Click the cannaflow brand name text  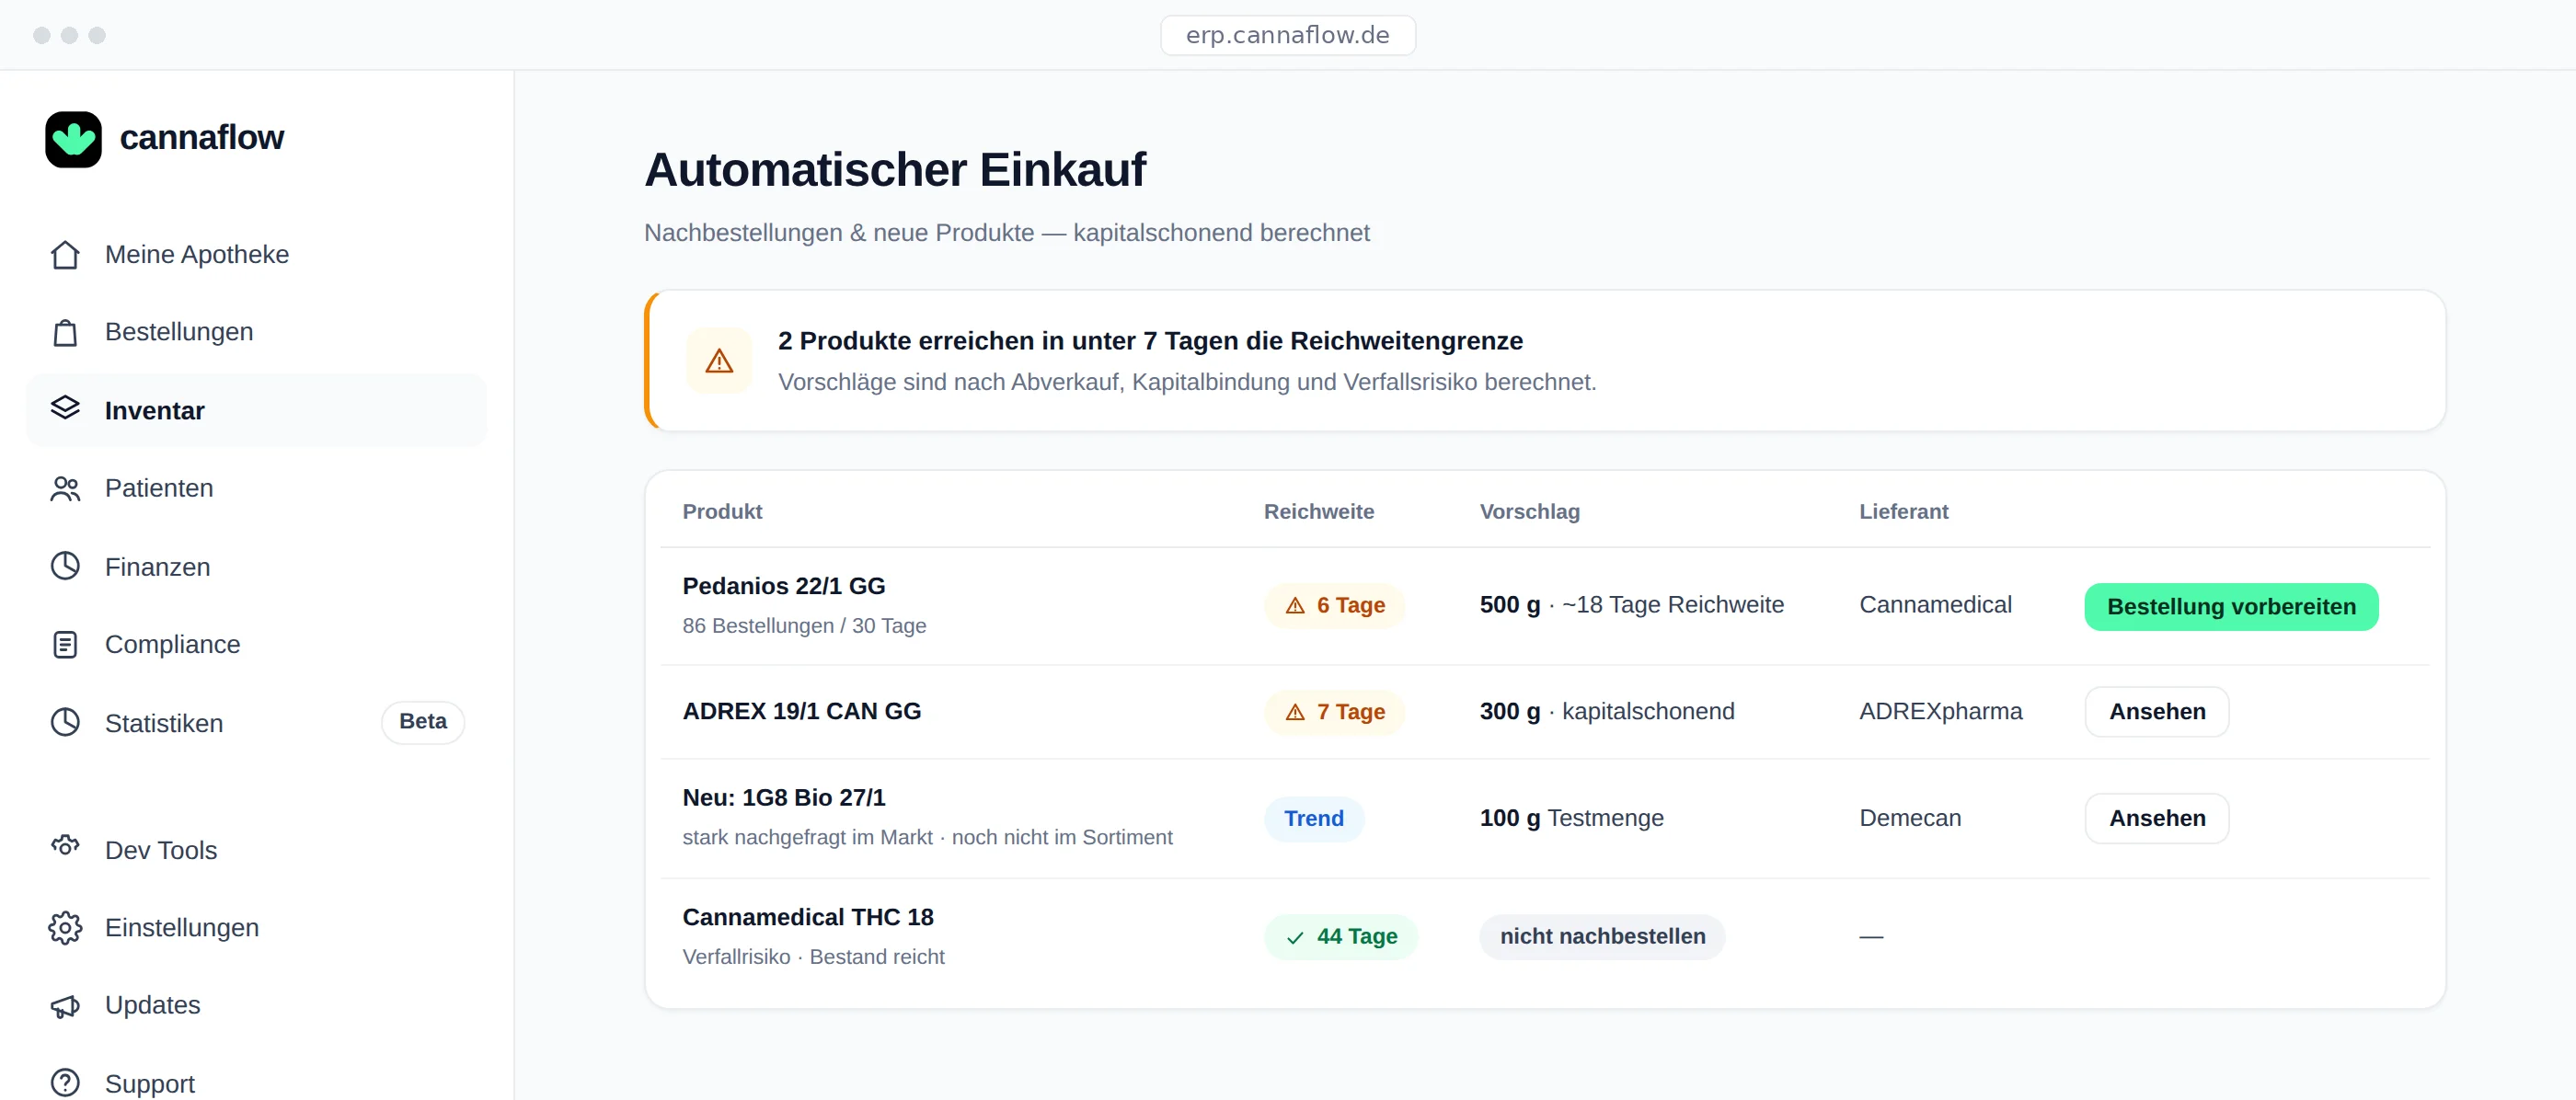point(202,138)
